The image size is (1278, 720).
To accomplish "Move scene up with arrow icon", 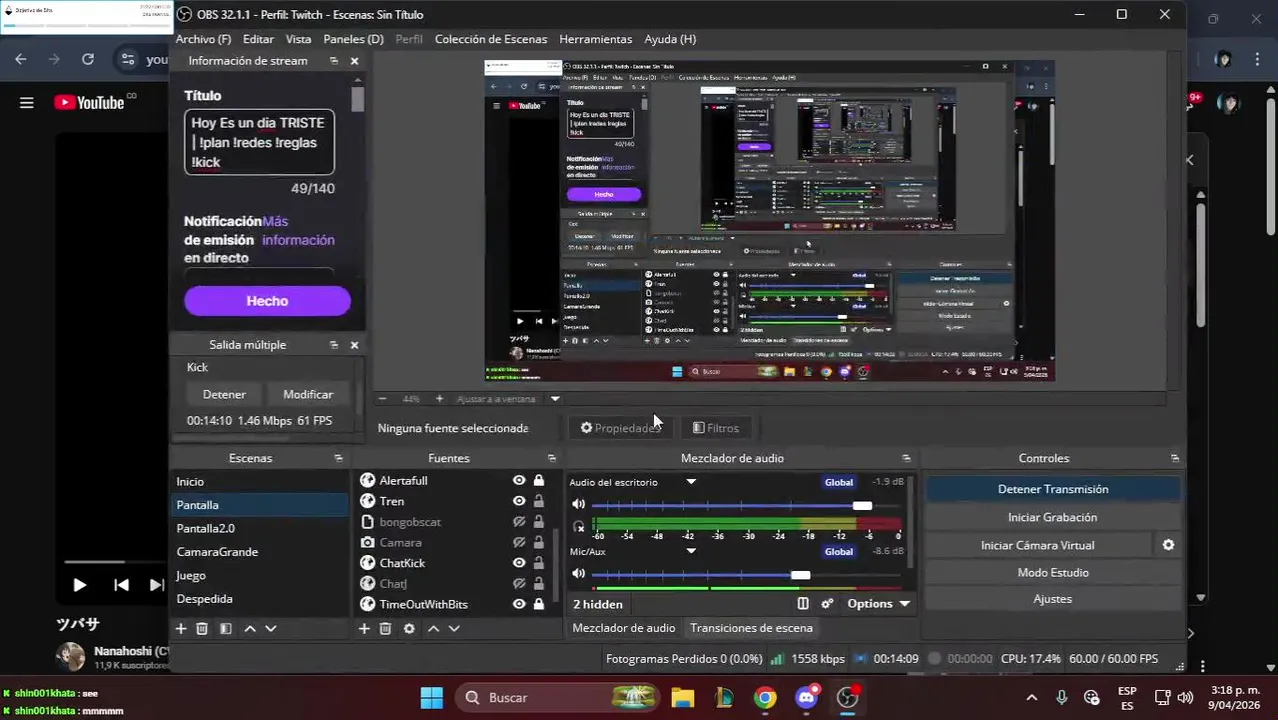I will pos(250,628).
